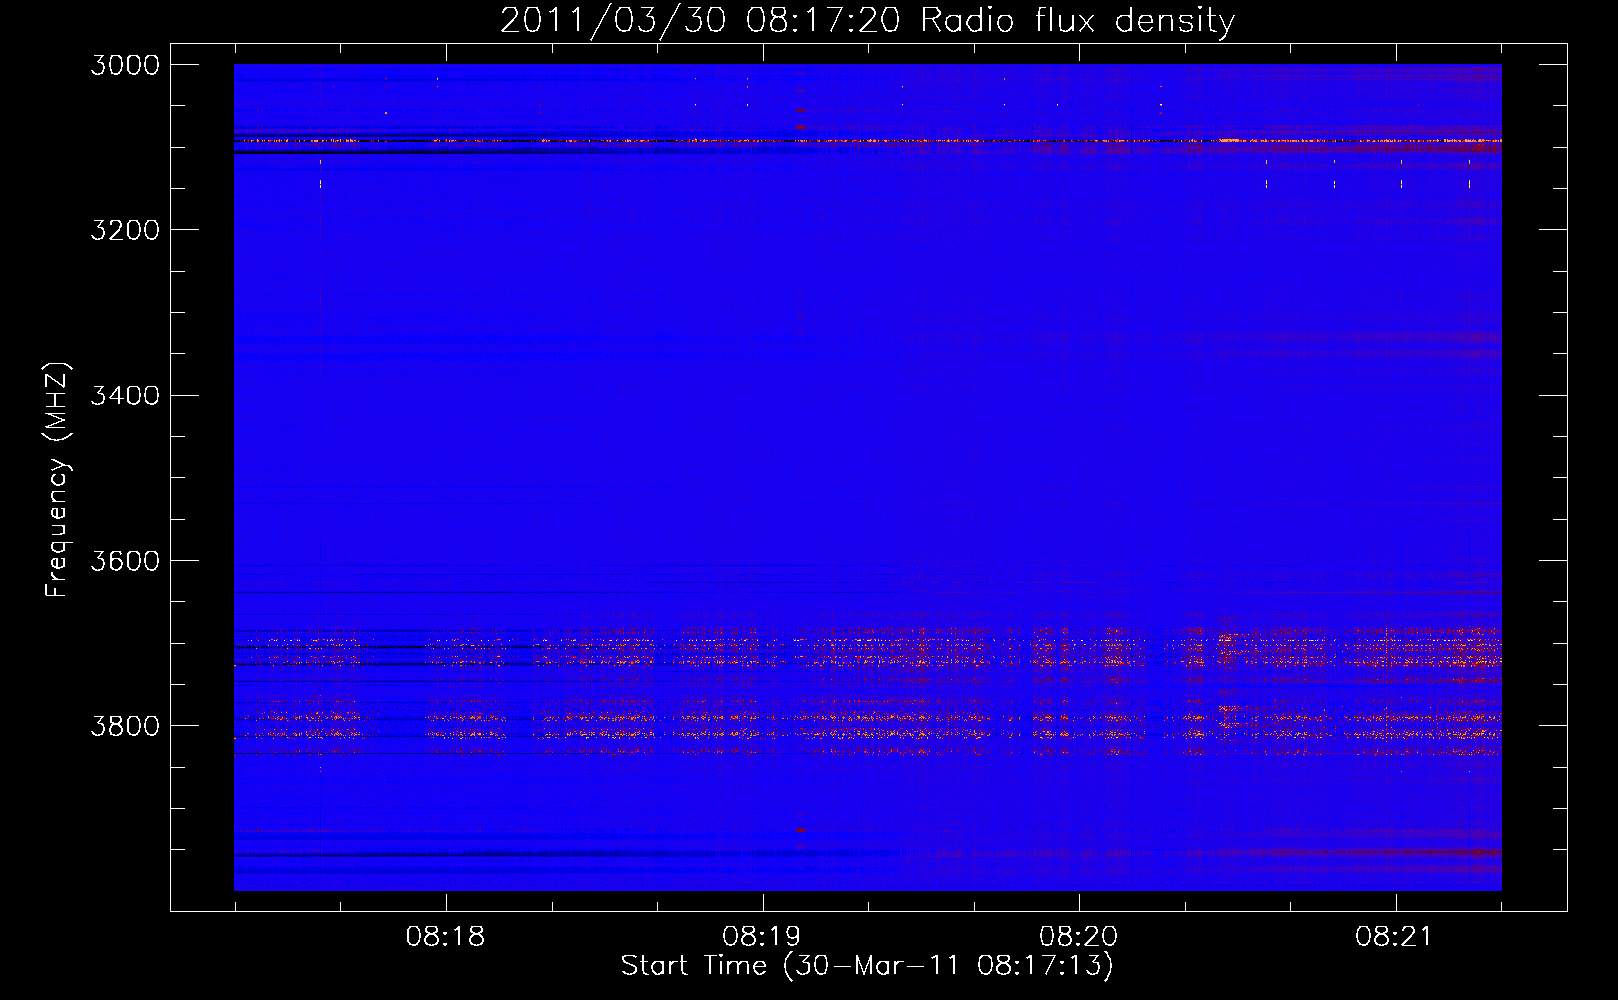Click the 08:20 time tick label

point(1079,937)
